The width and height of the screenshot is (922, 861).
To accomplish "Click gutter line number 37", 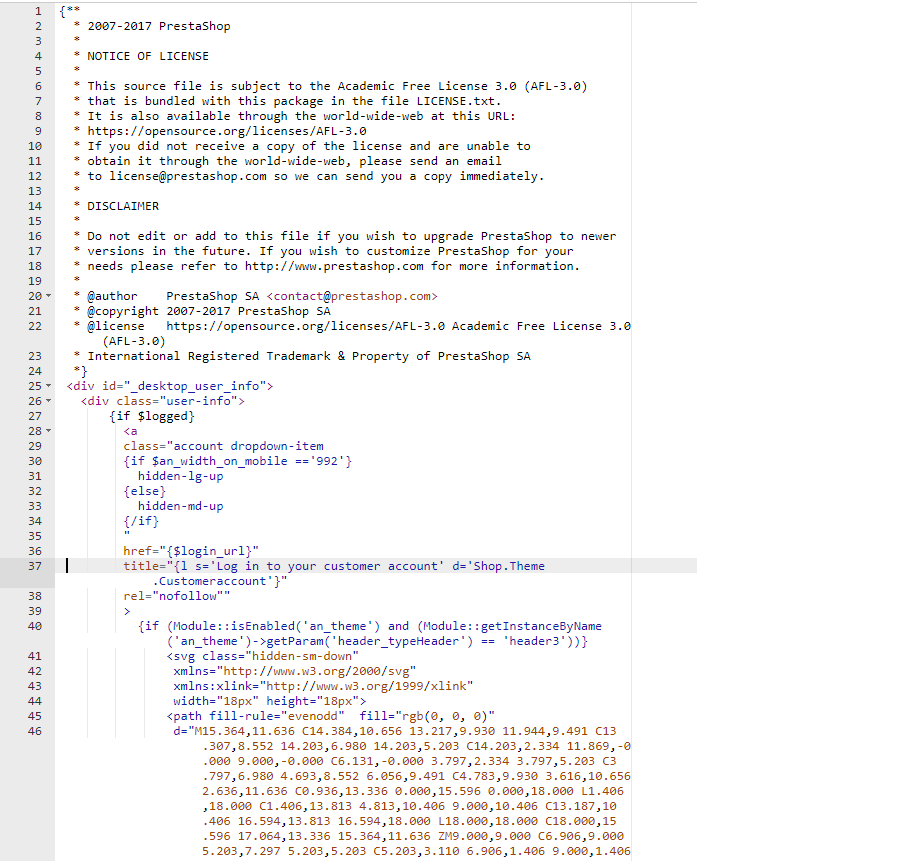I will [35, 566].
